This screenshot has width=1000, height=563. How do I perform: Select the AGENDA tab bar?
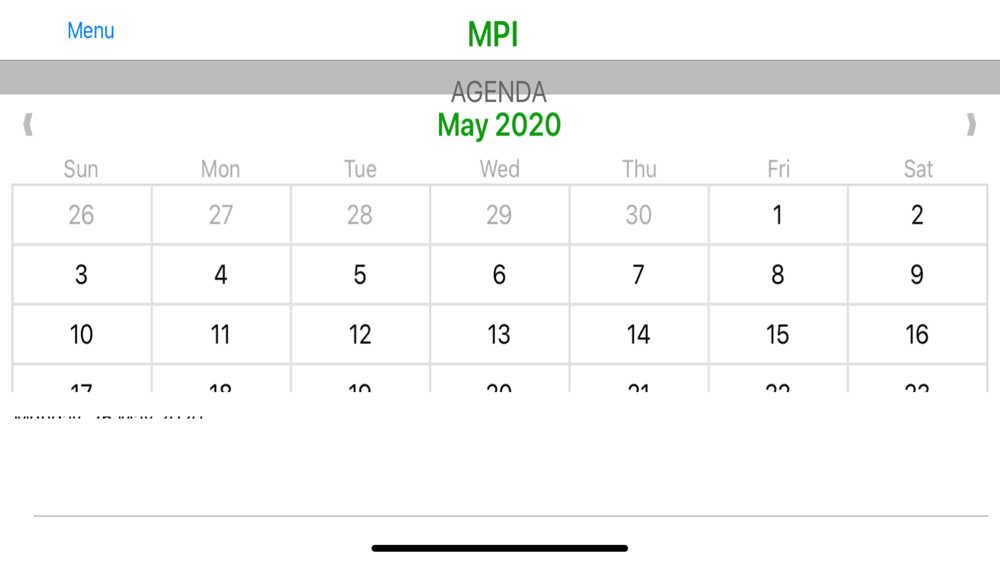500,78
